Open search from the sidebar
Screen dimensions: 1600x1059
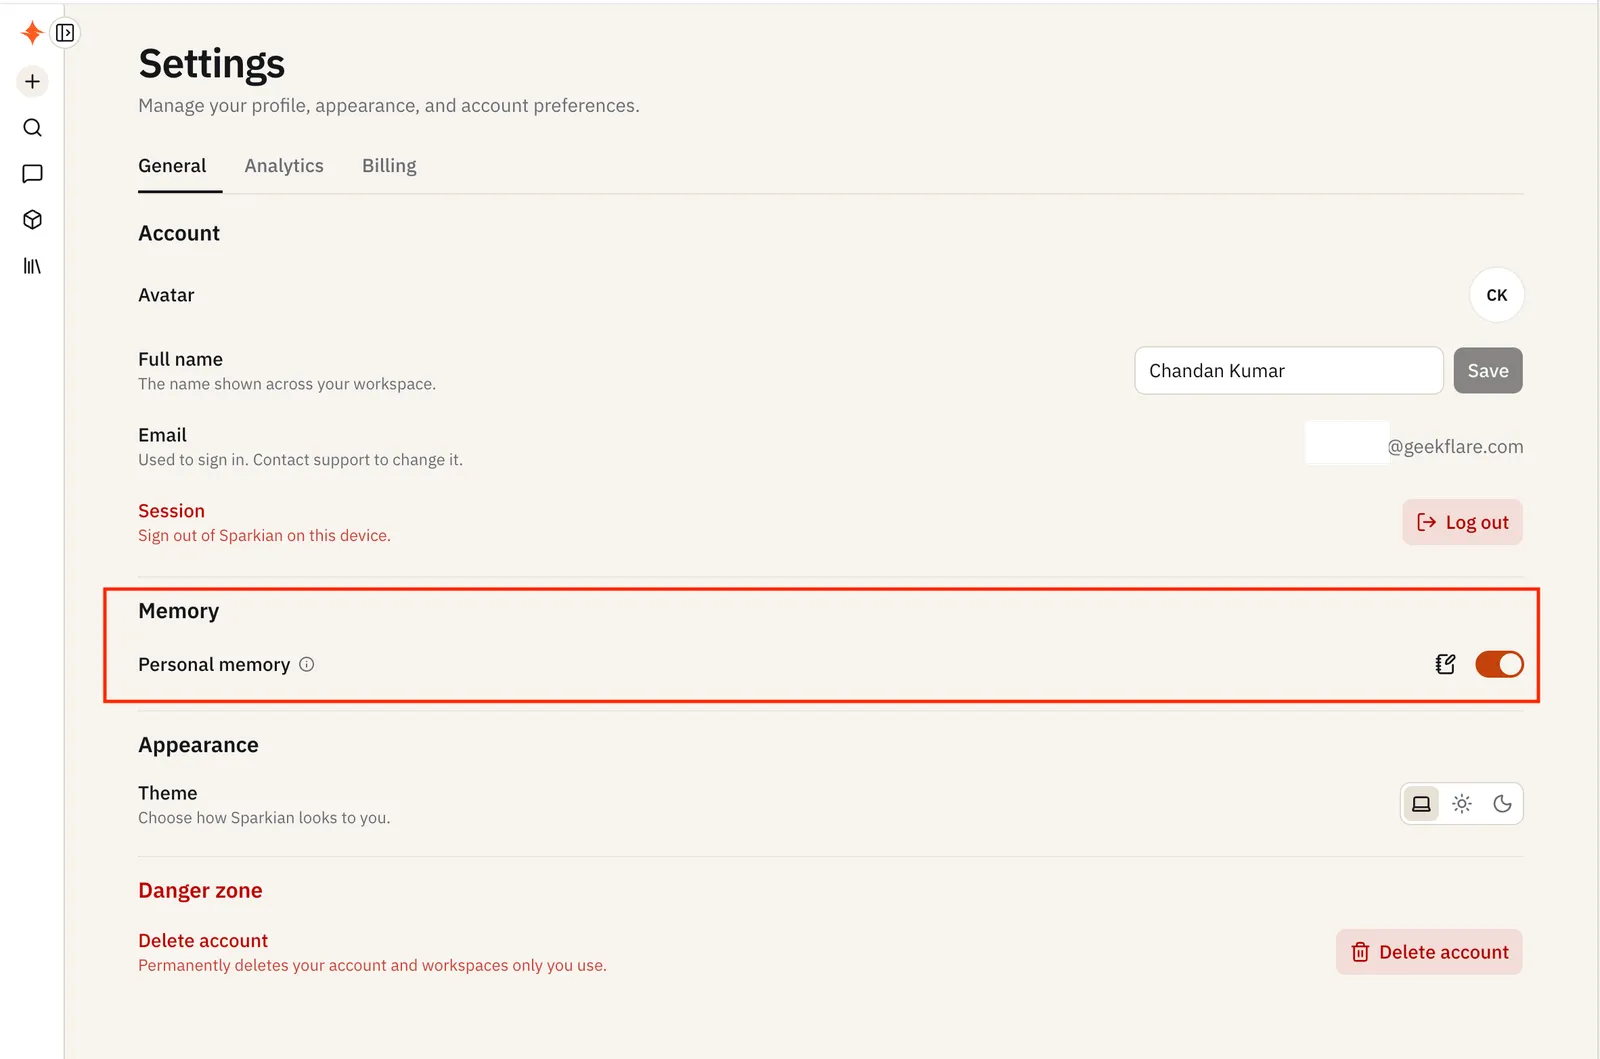pos(32,128)
